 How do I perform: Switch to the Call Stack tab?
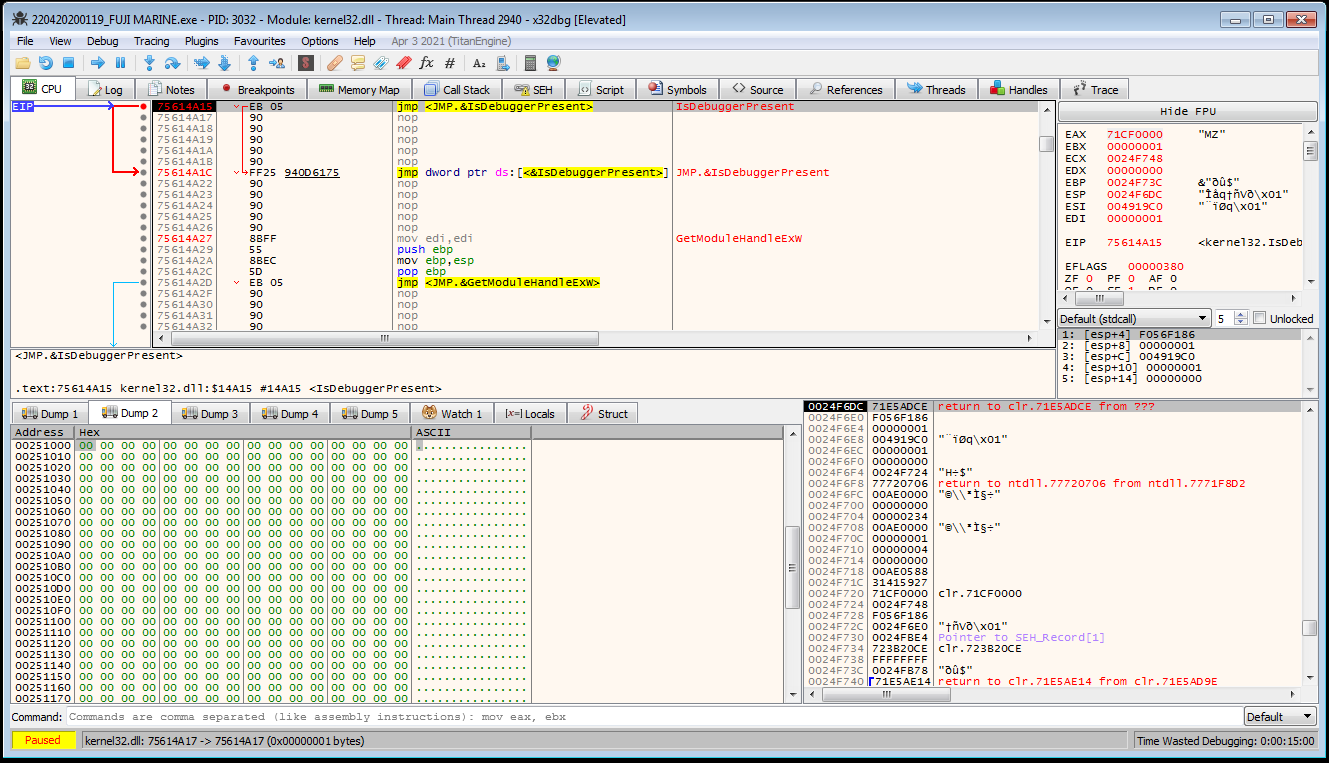tap(457, 89)
